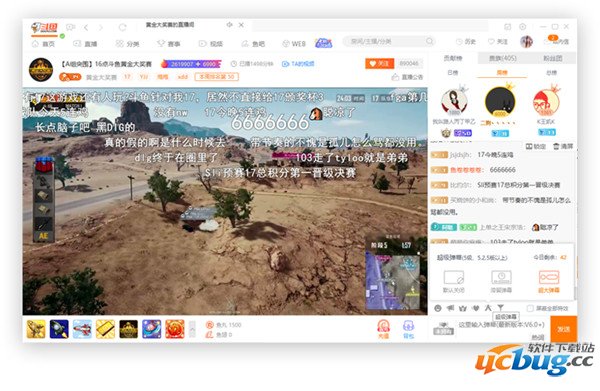The image size is (600, 391).
Task: Click the chat danmaku input field
Action: (502, 325)
